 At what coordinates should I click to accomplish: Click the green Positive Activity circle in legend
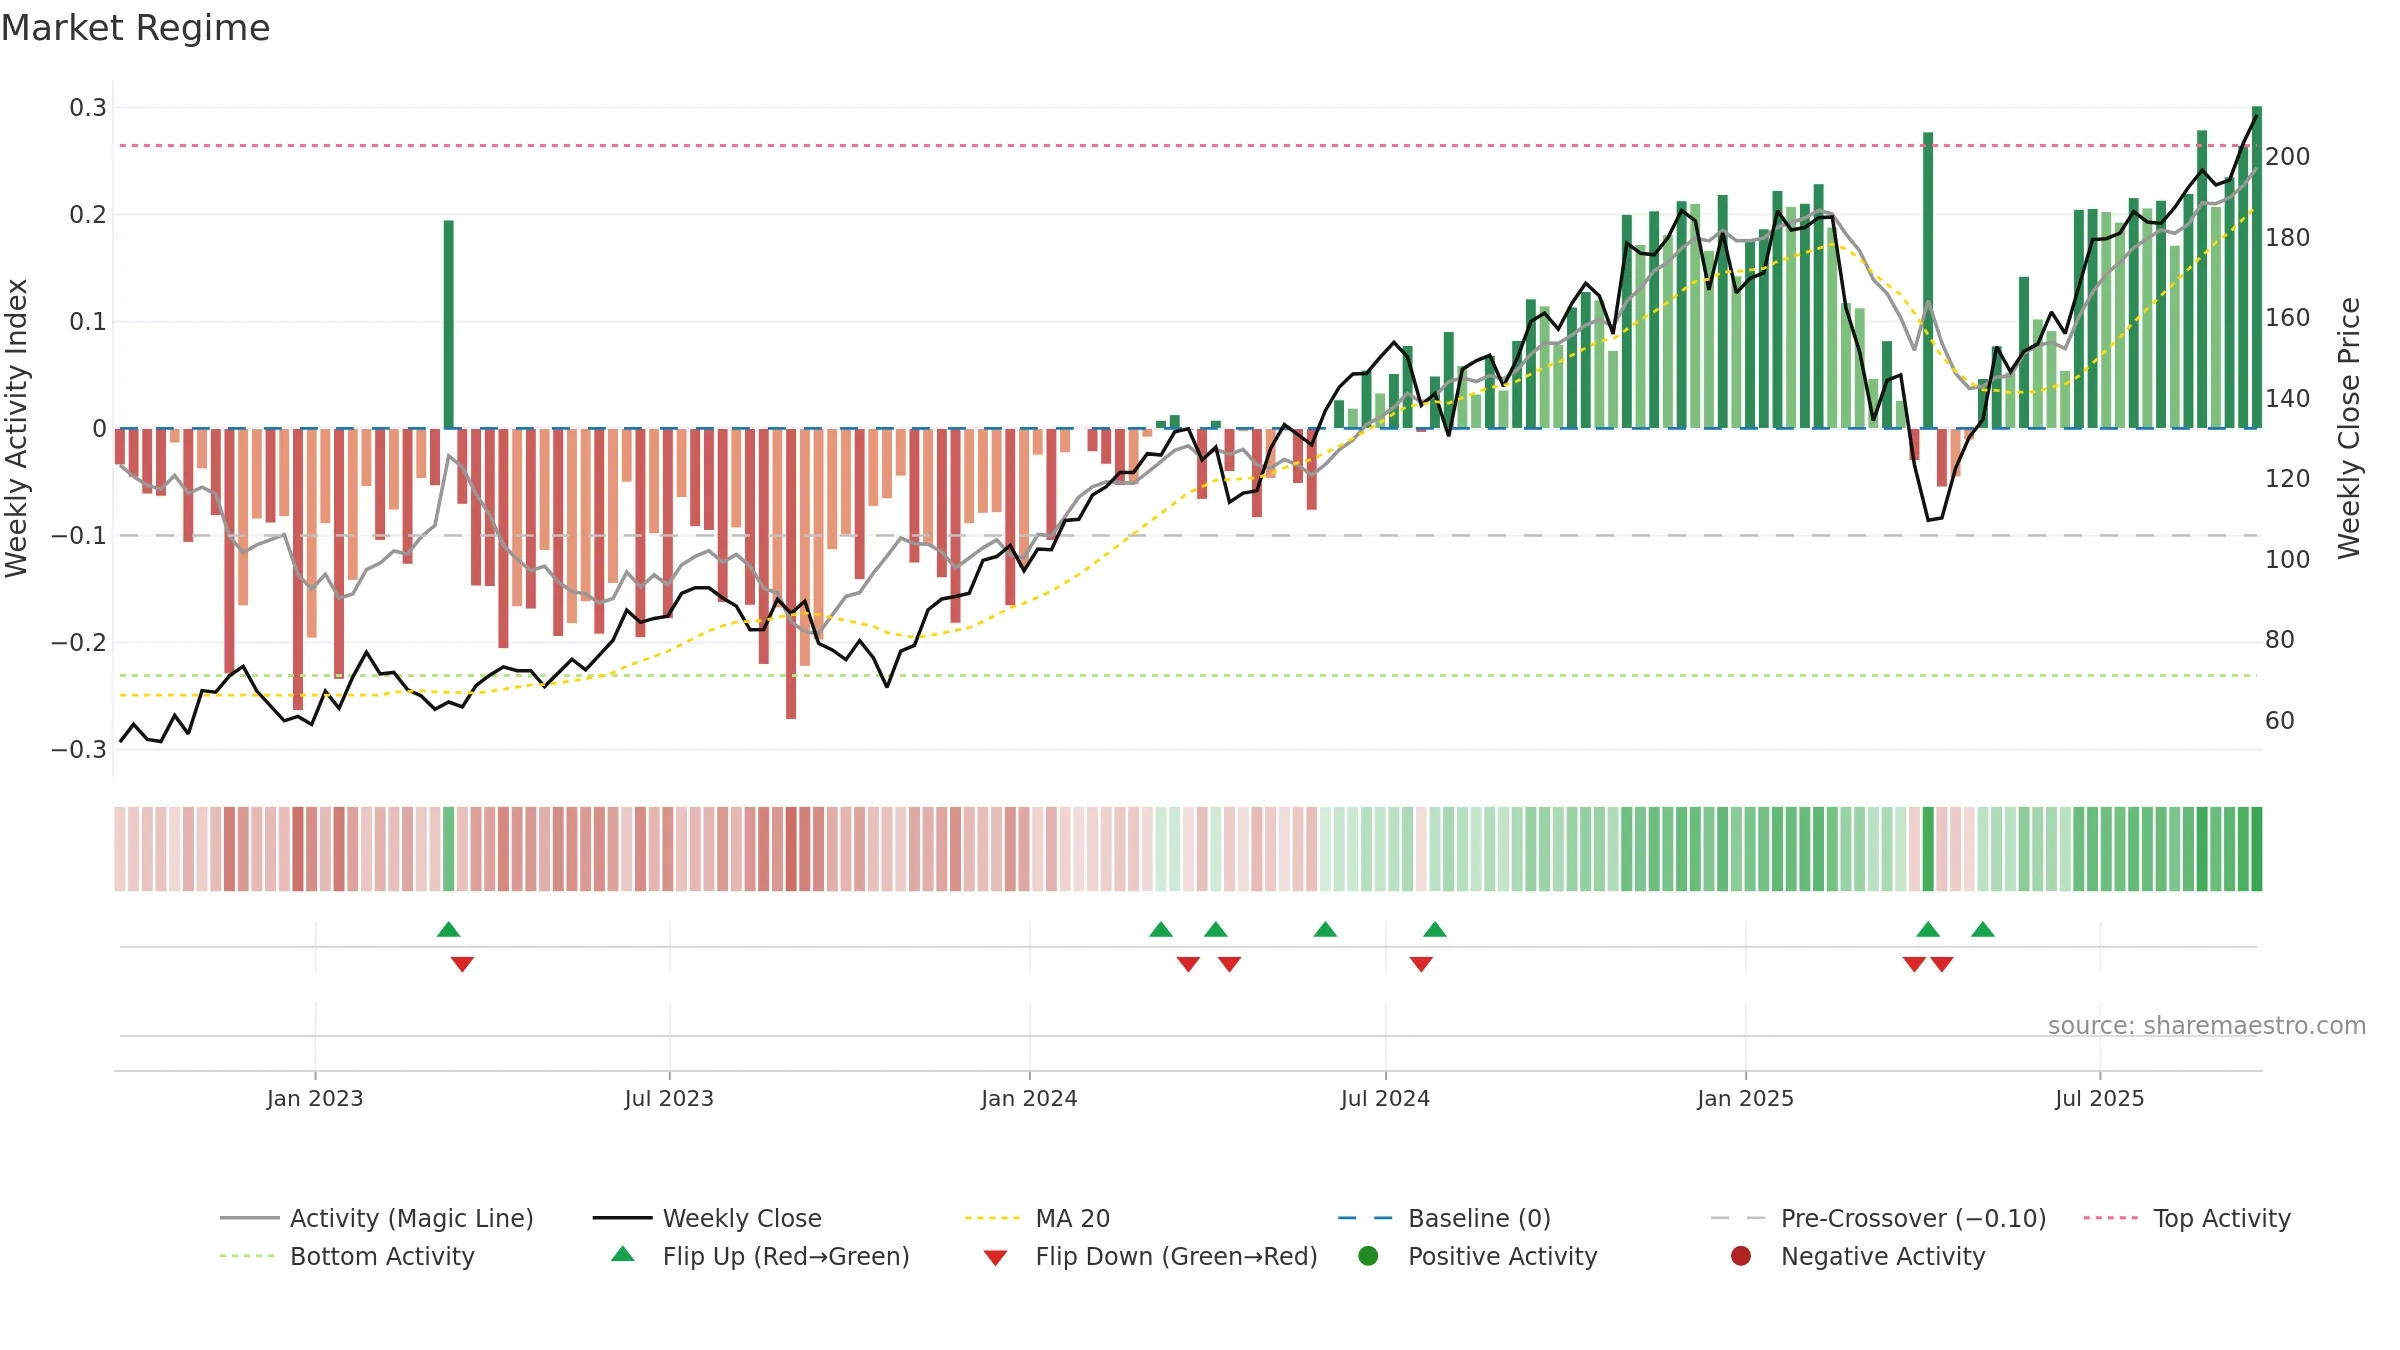[1368, 1256]
